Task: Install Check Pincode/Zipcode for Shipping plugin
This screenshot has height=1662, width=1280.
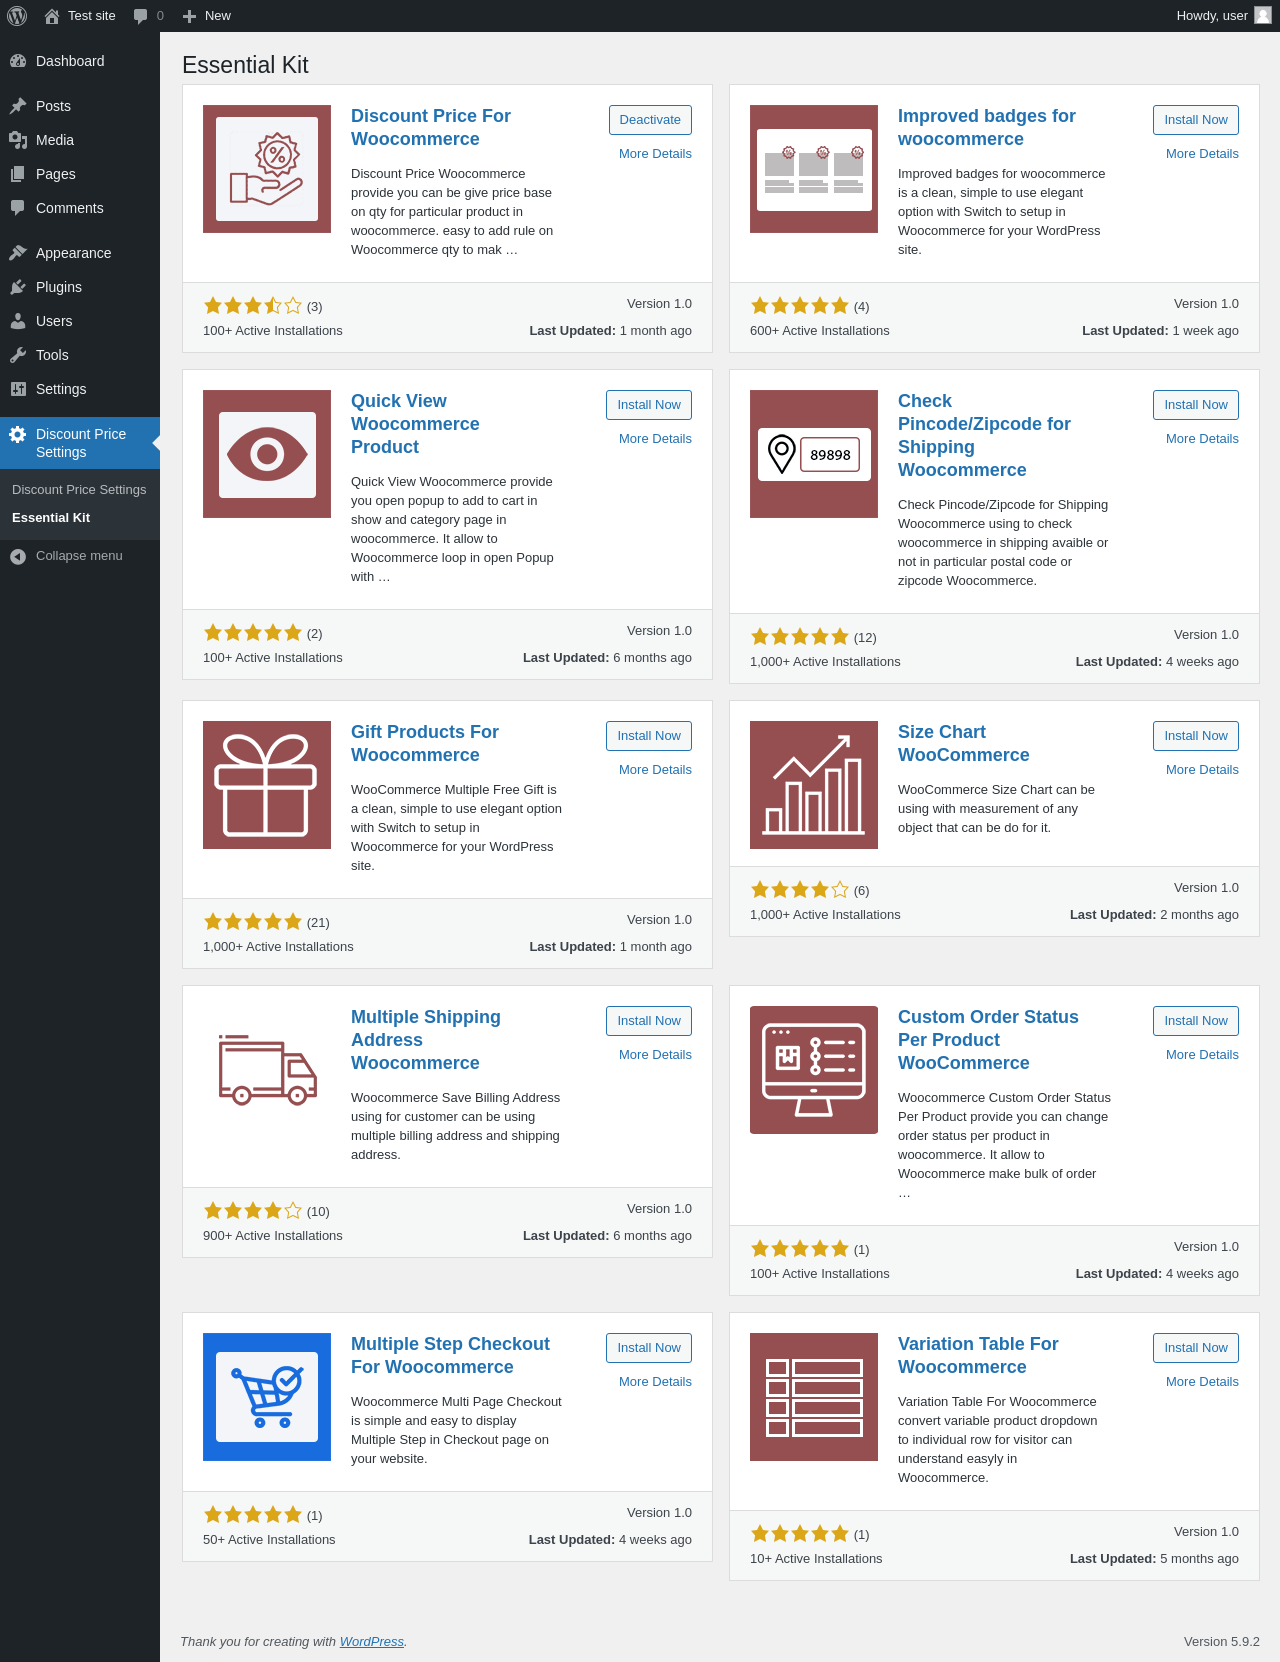Action: tap(1196, 405)
